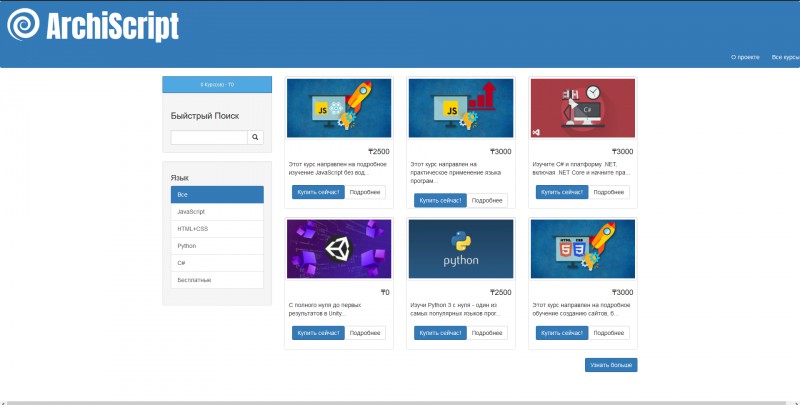Click the ₸3000 price under HTML5 CSS3 thumbnail

tap(622, 292)
